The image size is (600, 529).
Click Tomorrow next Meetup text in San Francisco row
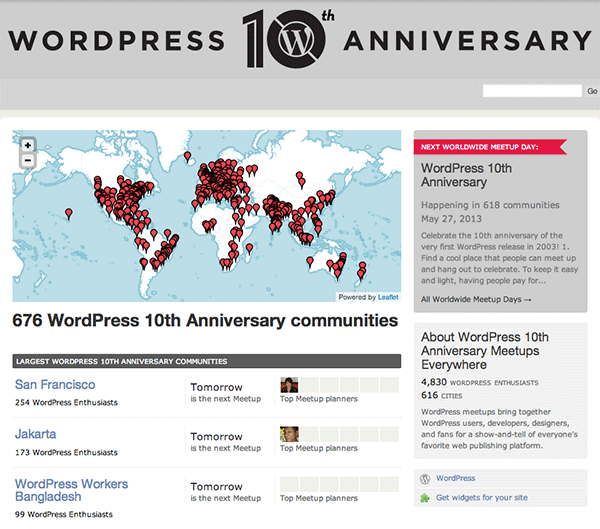(x=226, y=392)
